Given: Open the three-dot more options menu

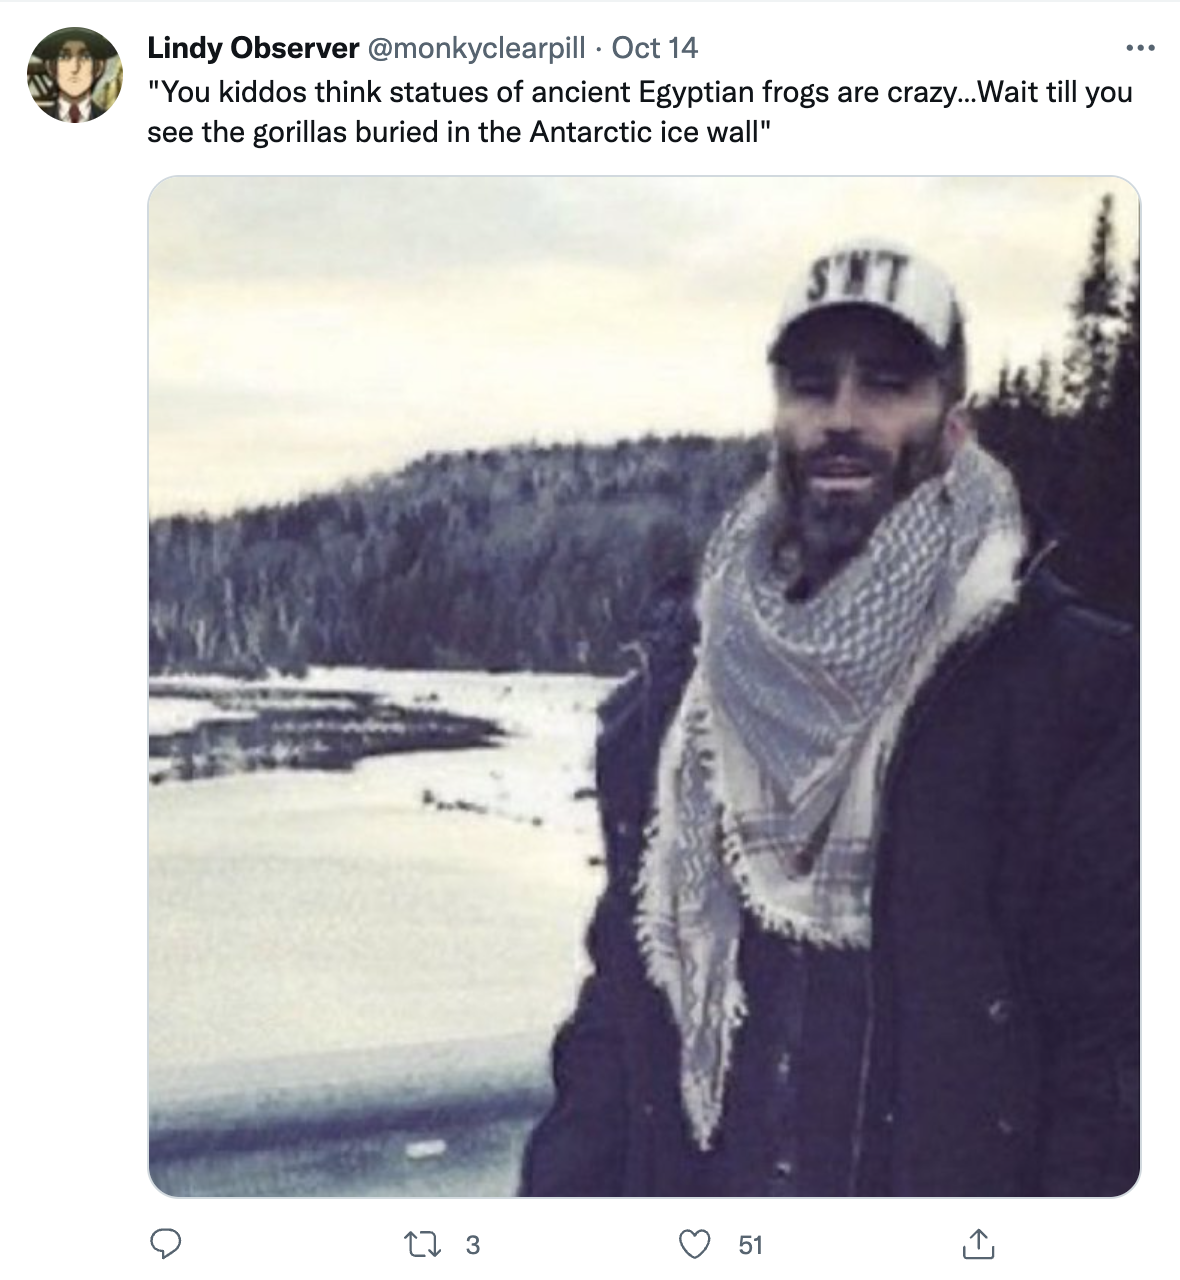Looking at the screenshot, I should [x=1140, y=47].
